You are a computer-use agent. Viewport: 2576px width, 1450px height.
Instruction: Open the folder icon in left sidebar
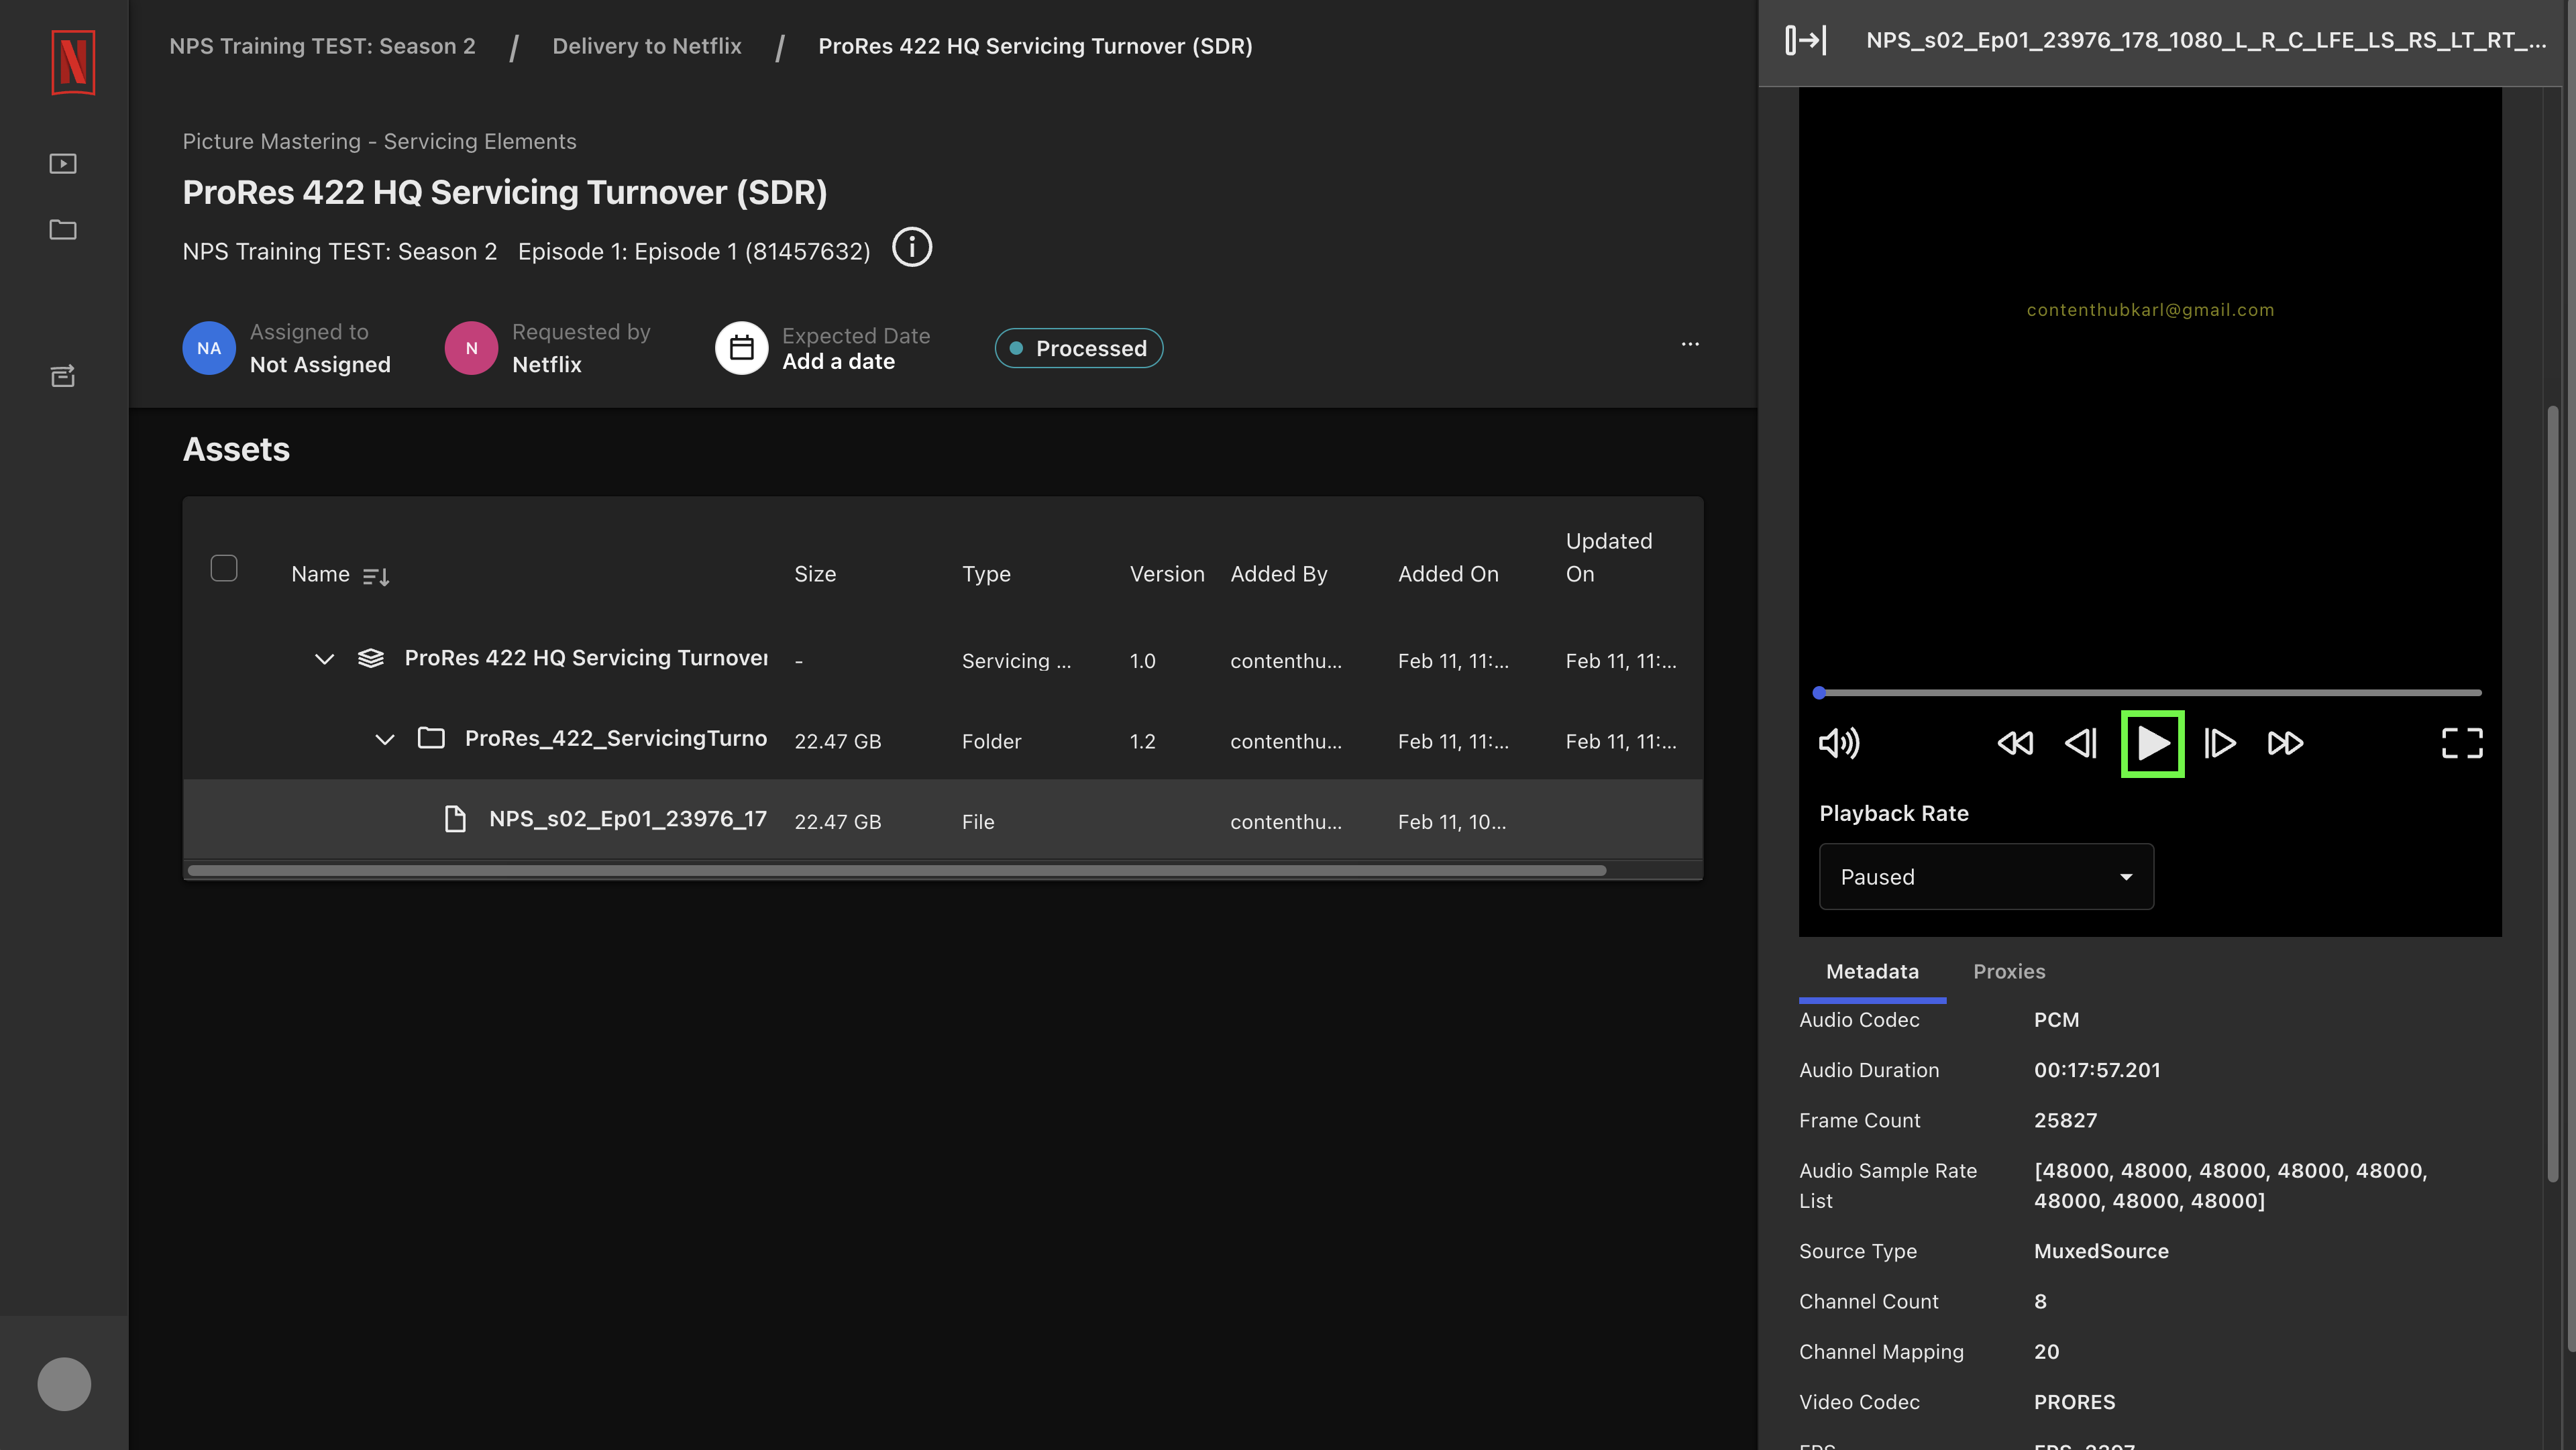tap(63, 230)
